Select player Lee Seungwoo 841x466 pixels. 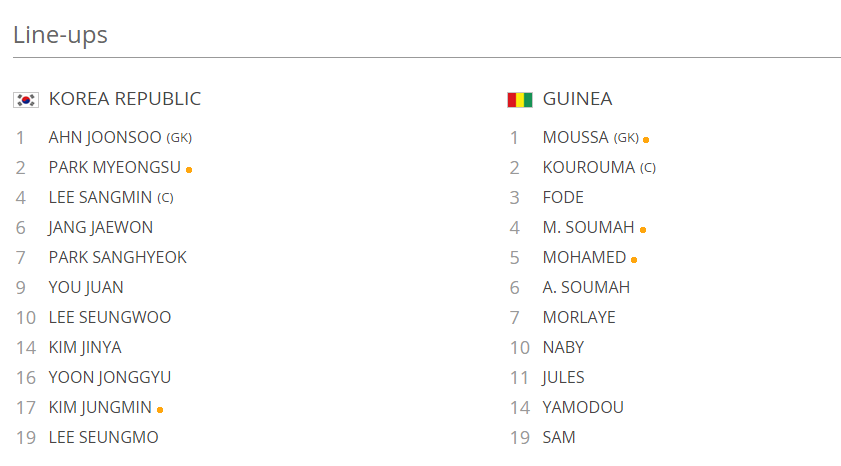pos(109,317)
